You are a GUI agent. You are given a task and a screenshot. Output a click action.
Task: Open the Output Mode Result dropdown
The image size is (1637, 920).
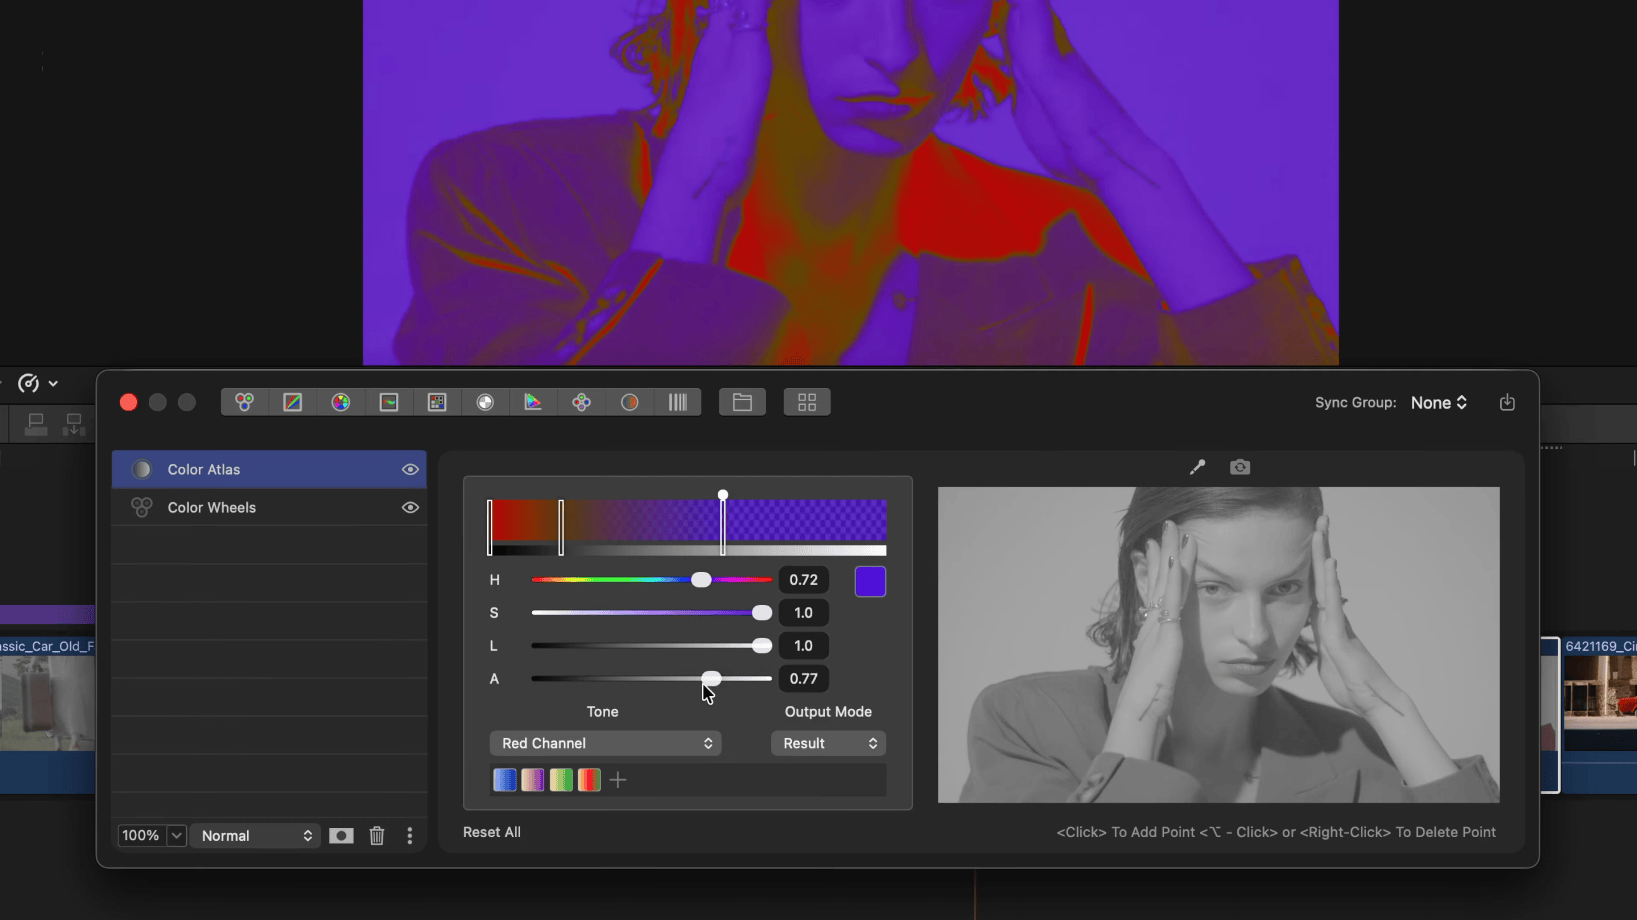point(828,743)
